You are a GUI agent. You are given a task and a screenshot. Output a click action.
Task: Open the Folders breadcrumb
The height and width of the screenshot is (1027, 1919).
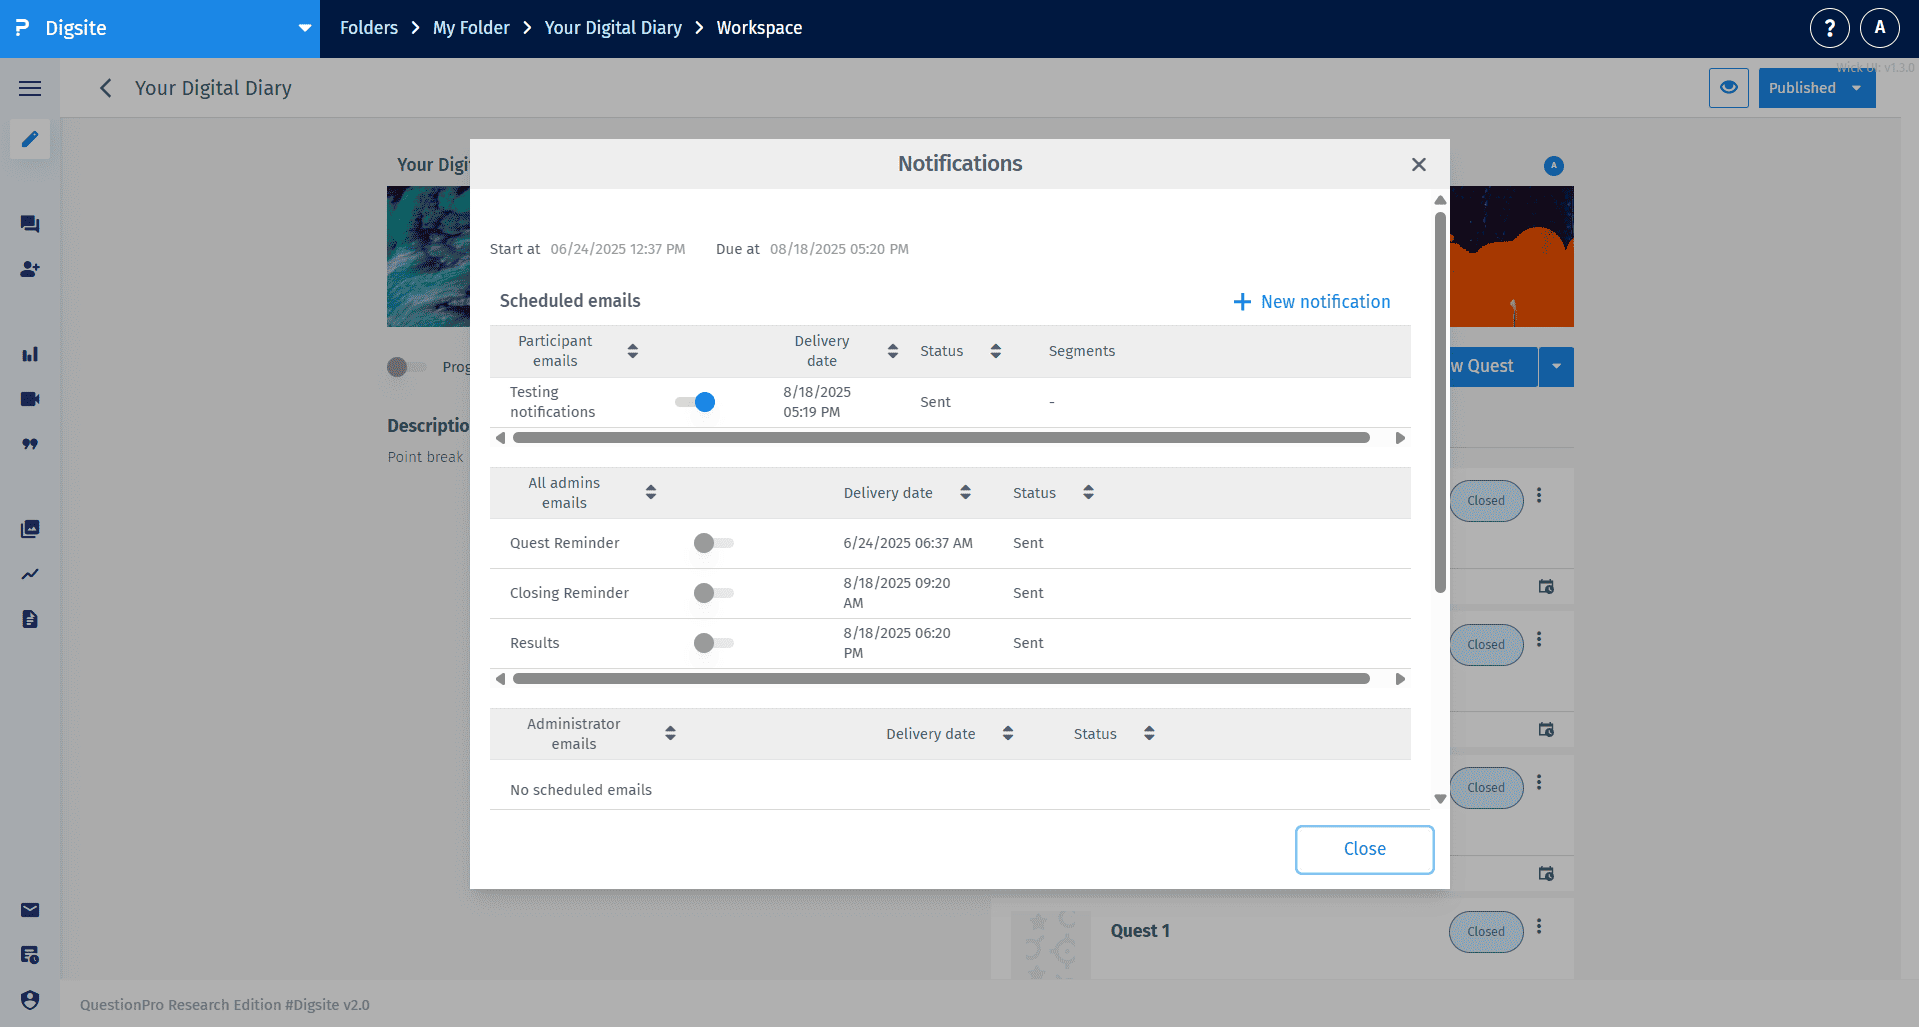pos(368,28)
